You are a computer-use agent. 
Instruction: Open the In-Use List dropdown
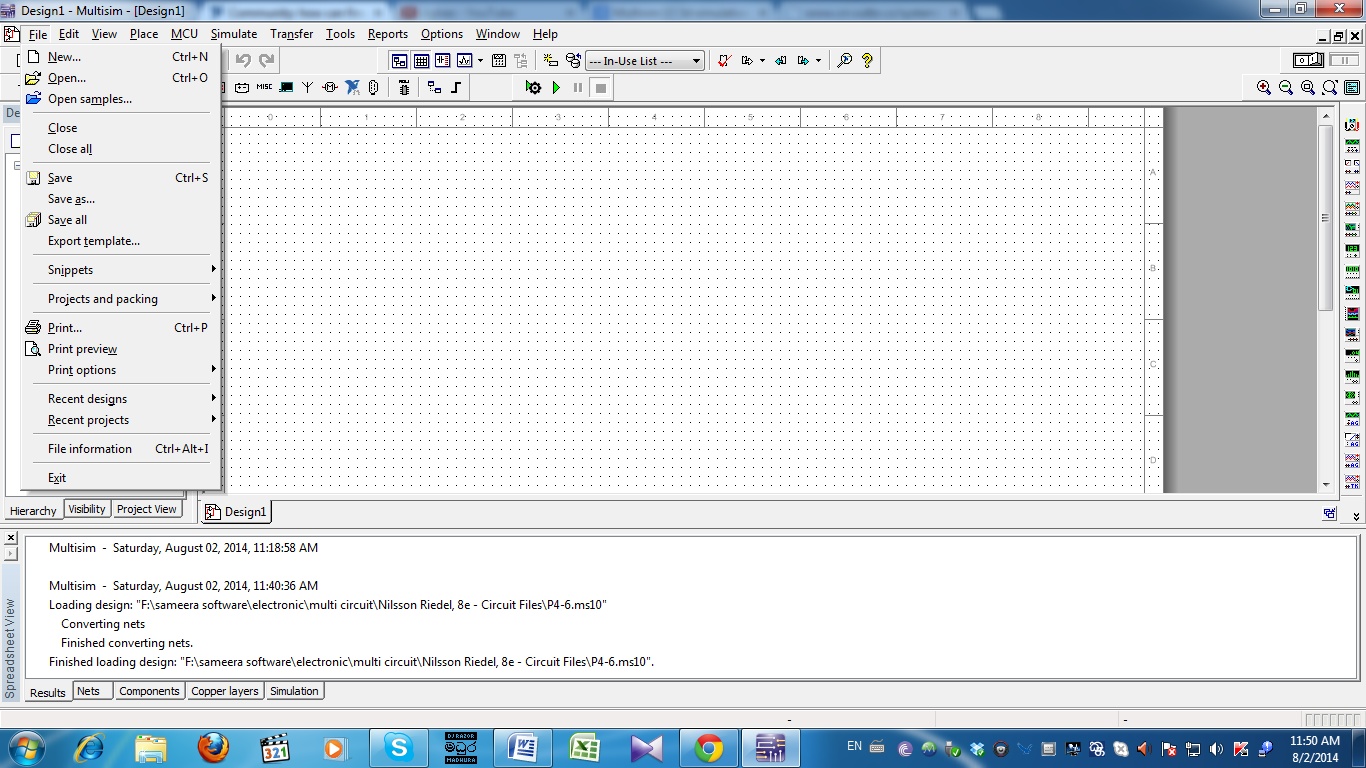point(645,61)
